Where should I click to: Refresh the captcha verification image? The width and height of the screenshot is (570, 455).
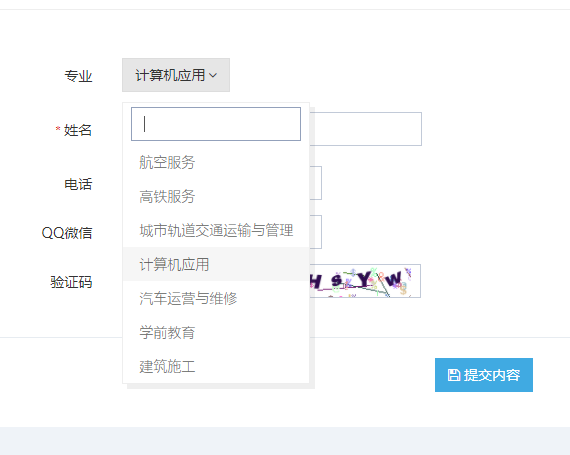click(x=365, y=281)
